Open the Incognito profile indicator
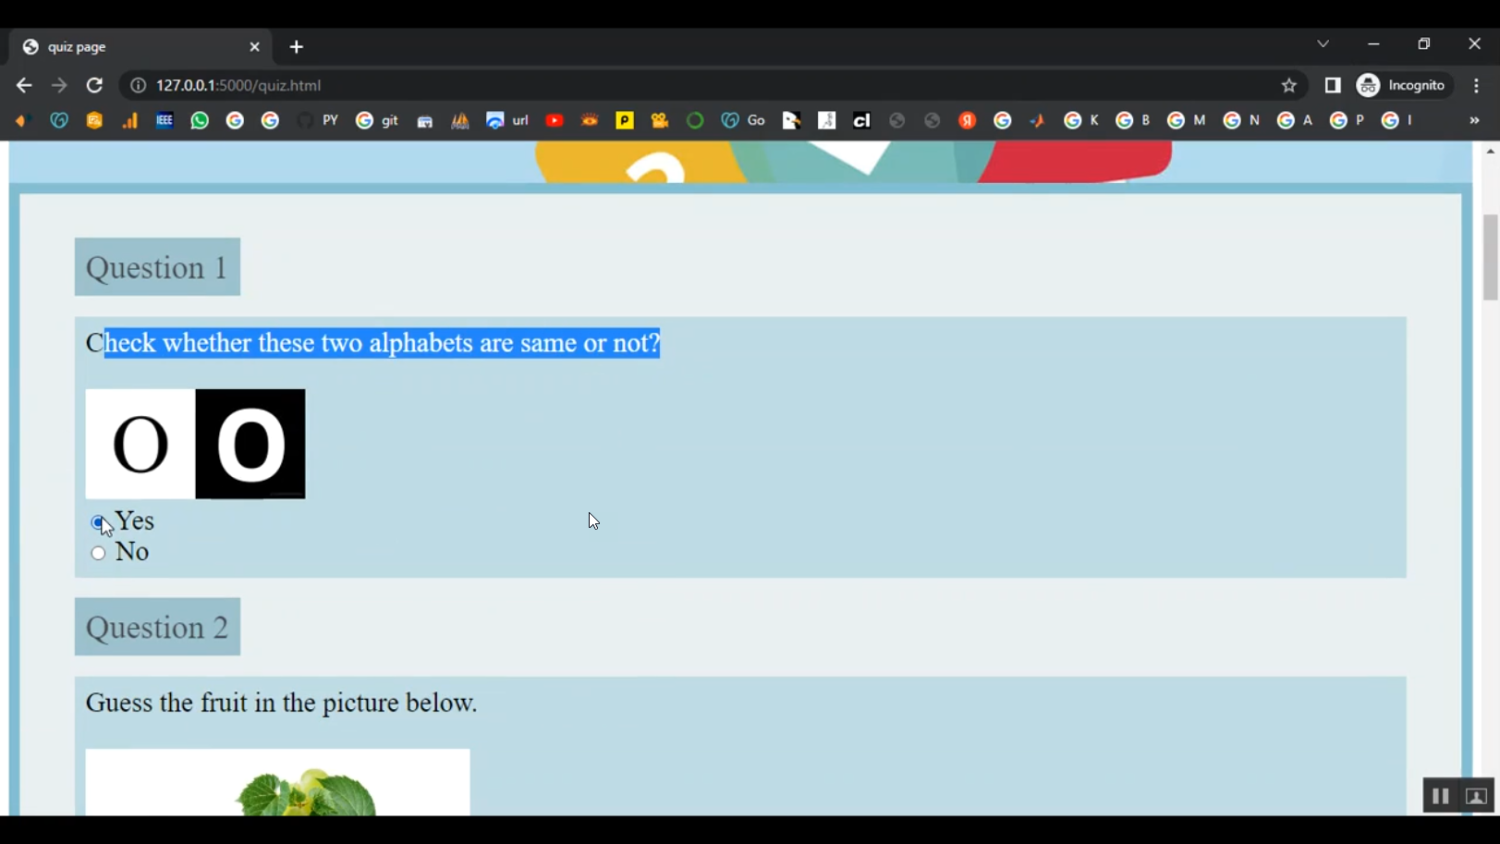The height and width of the screenshot is (844, 1500). (1401, 86)
